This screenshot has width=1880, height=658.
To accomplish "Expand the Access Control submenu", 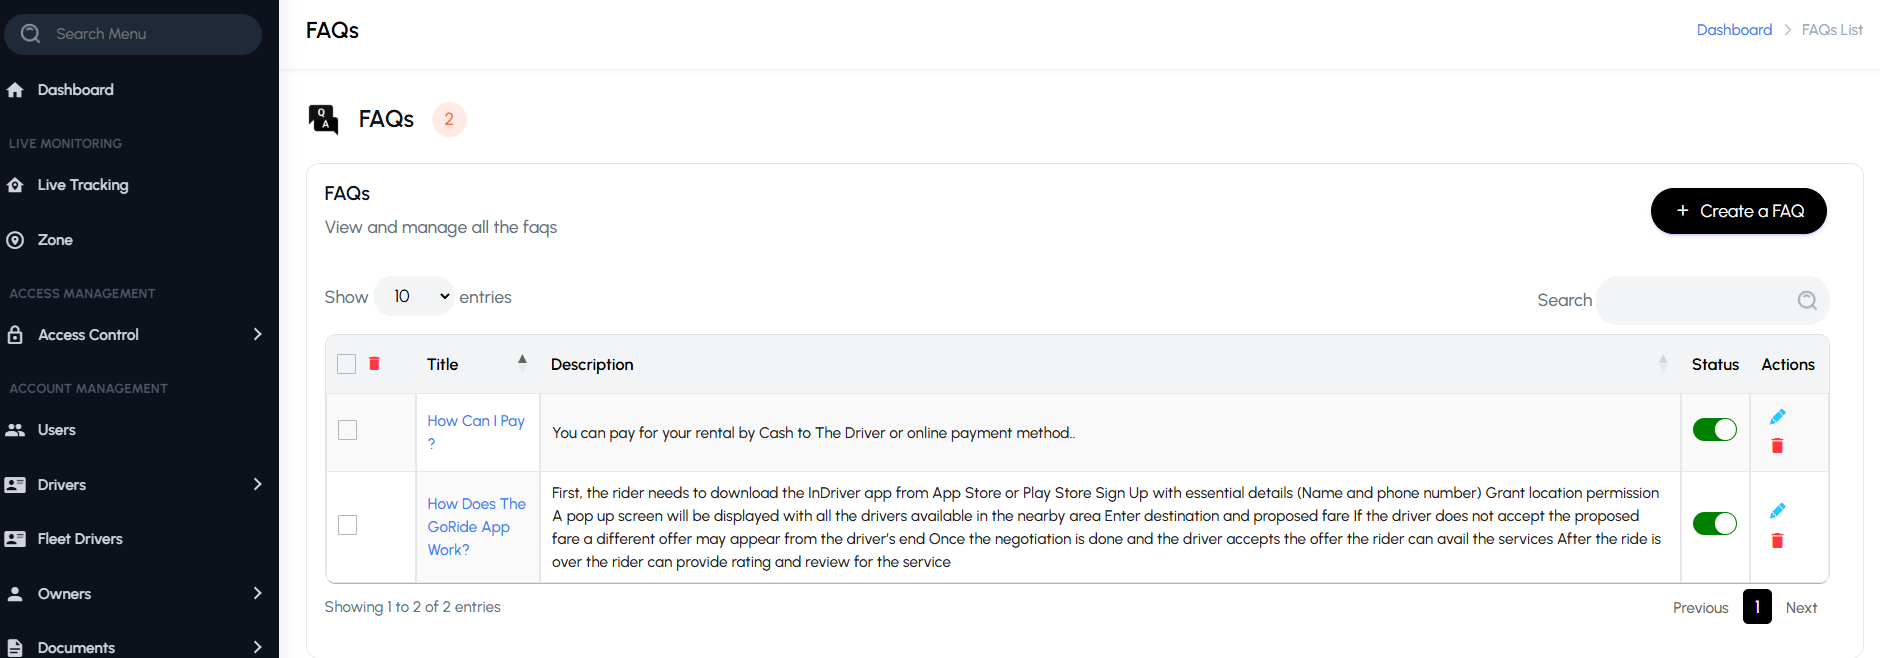I will [x=257, y=334].
